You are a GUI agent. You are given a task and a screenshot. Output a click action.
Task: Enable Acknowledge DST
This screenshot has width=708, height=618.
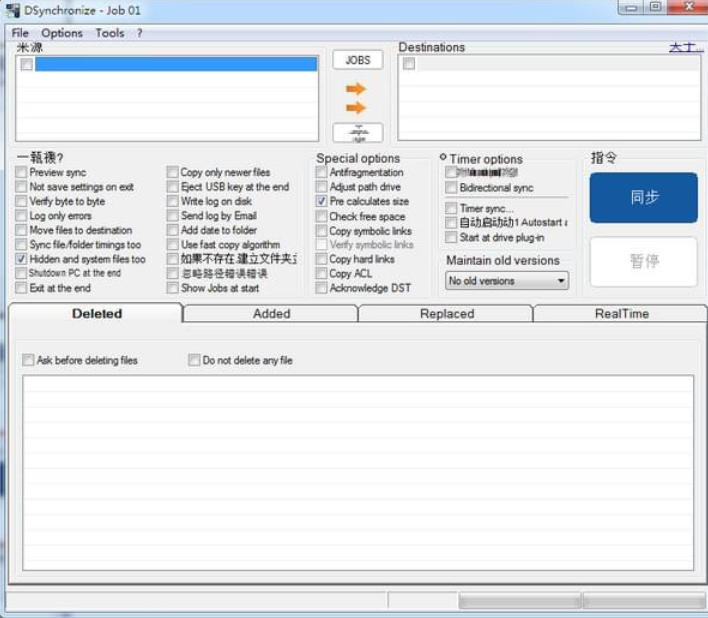tap(321, 288)
